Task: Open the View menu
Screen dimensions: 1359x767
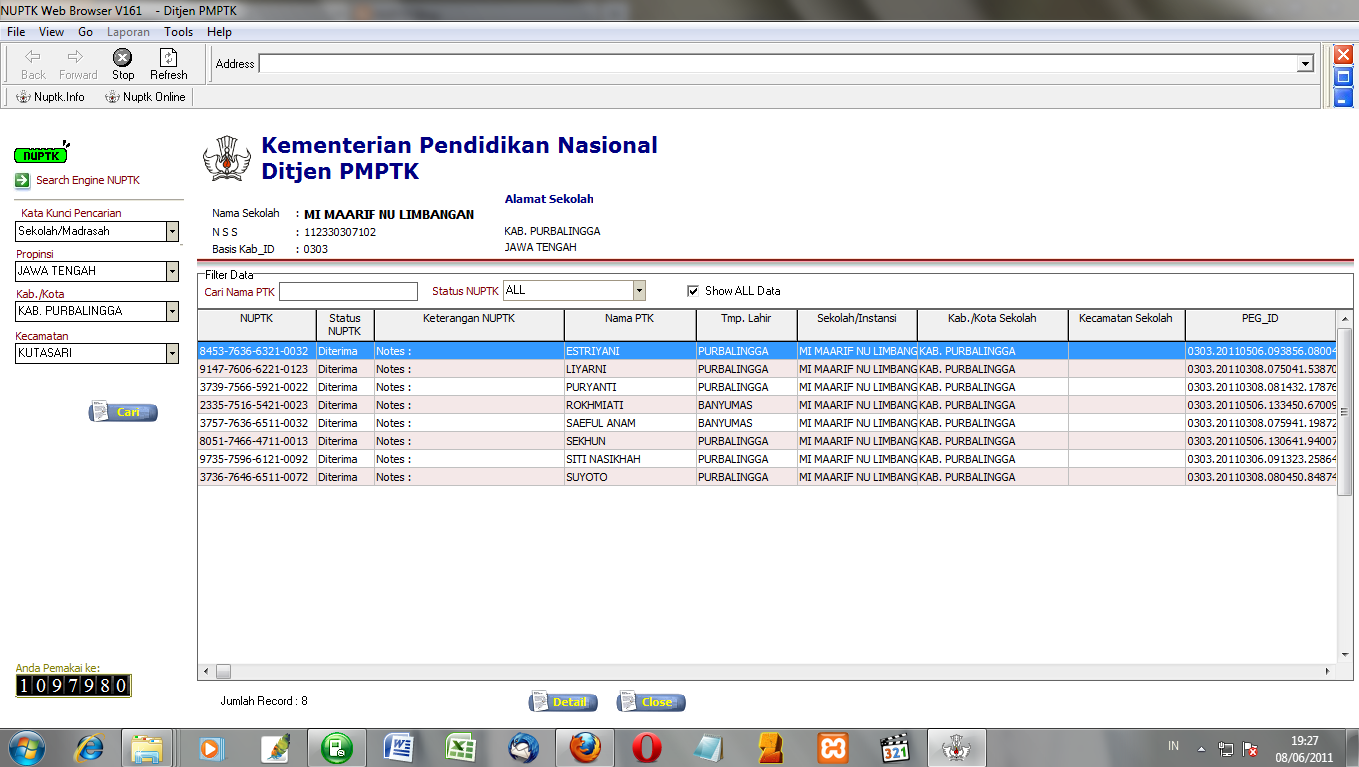Action: point(51,32)
